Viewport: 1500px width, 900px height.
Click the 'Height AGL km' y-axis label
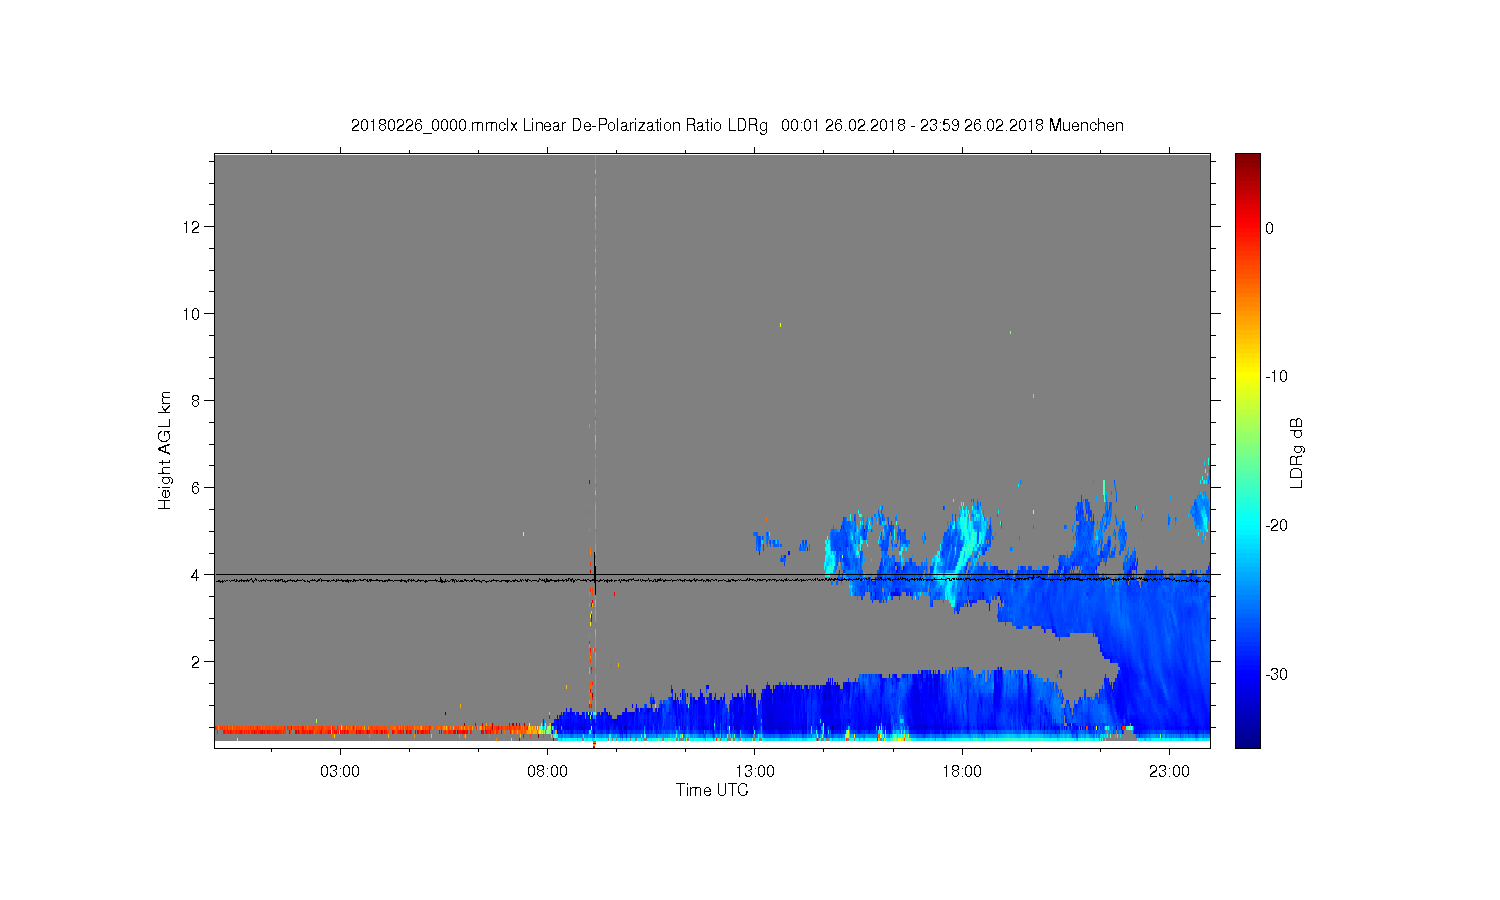pos(165,450)
